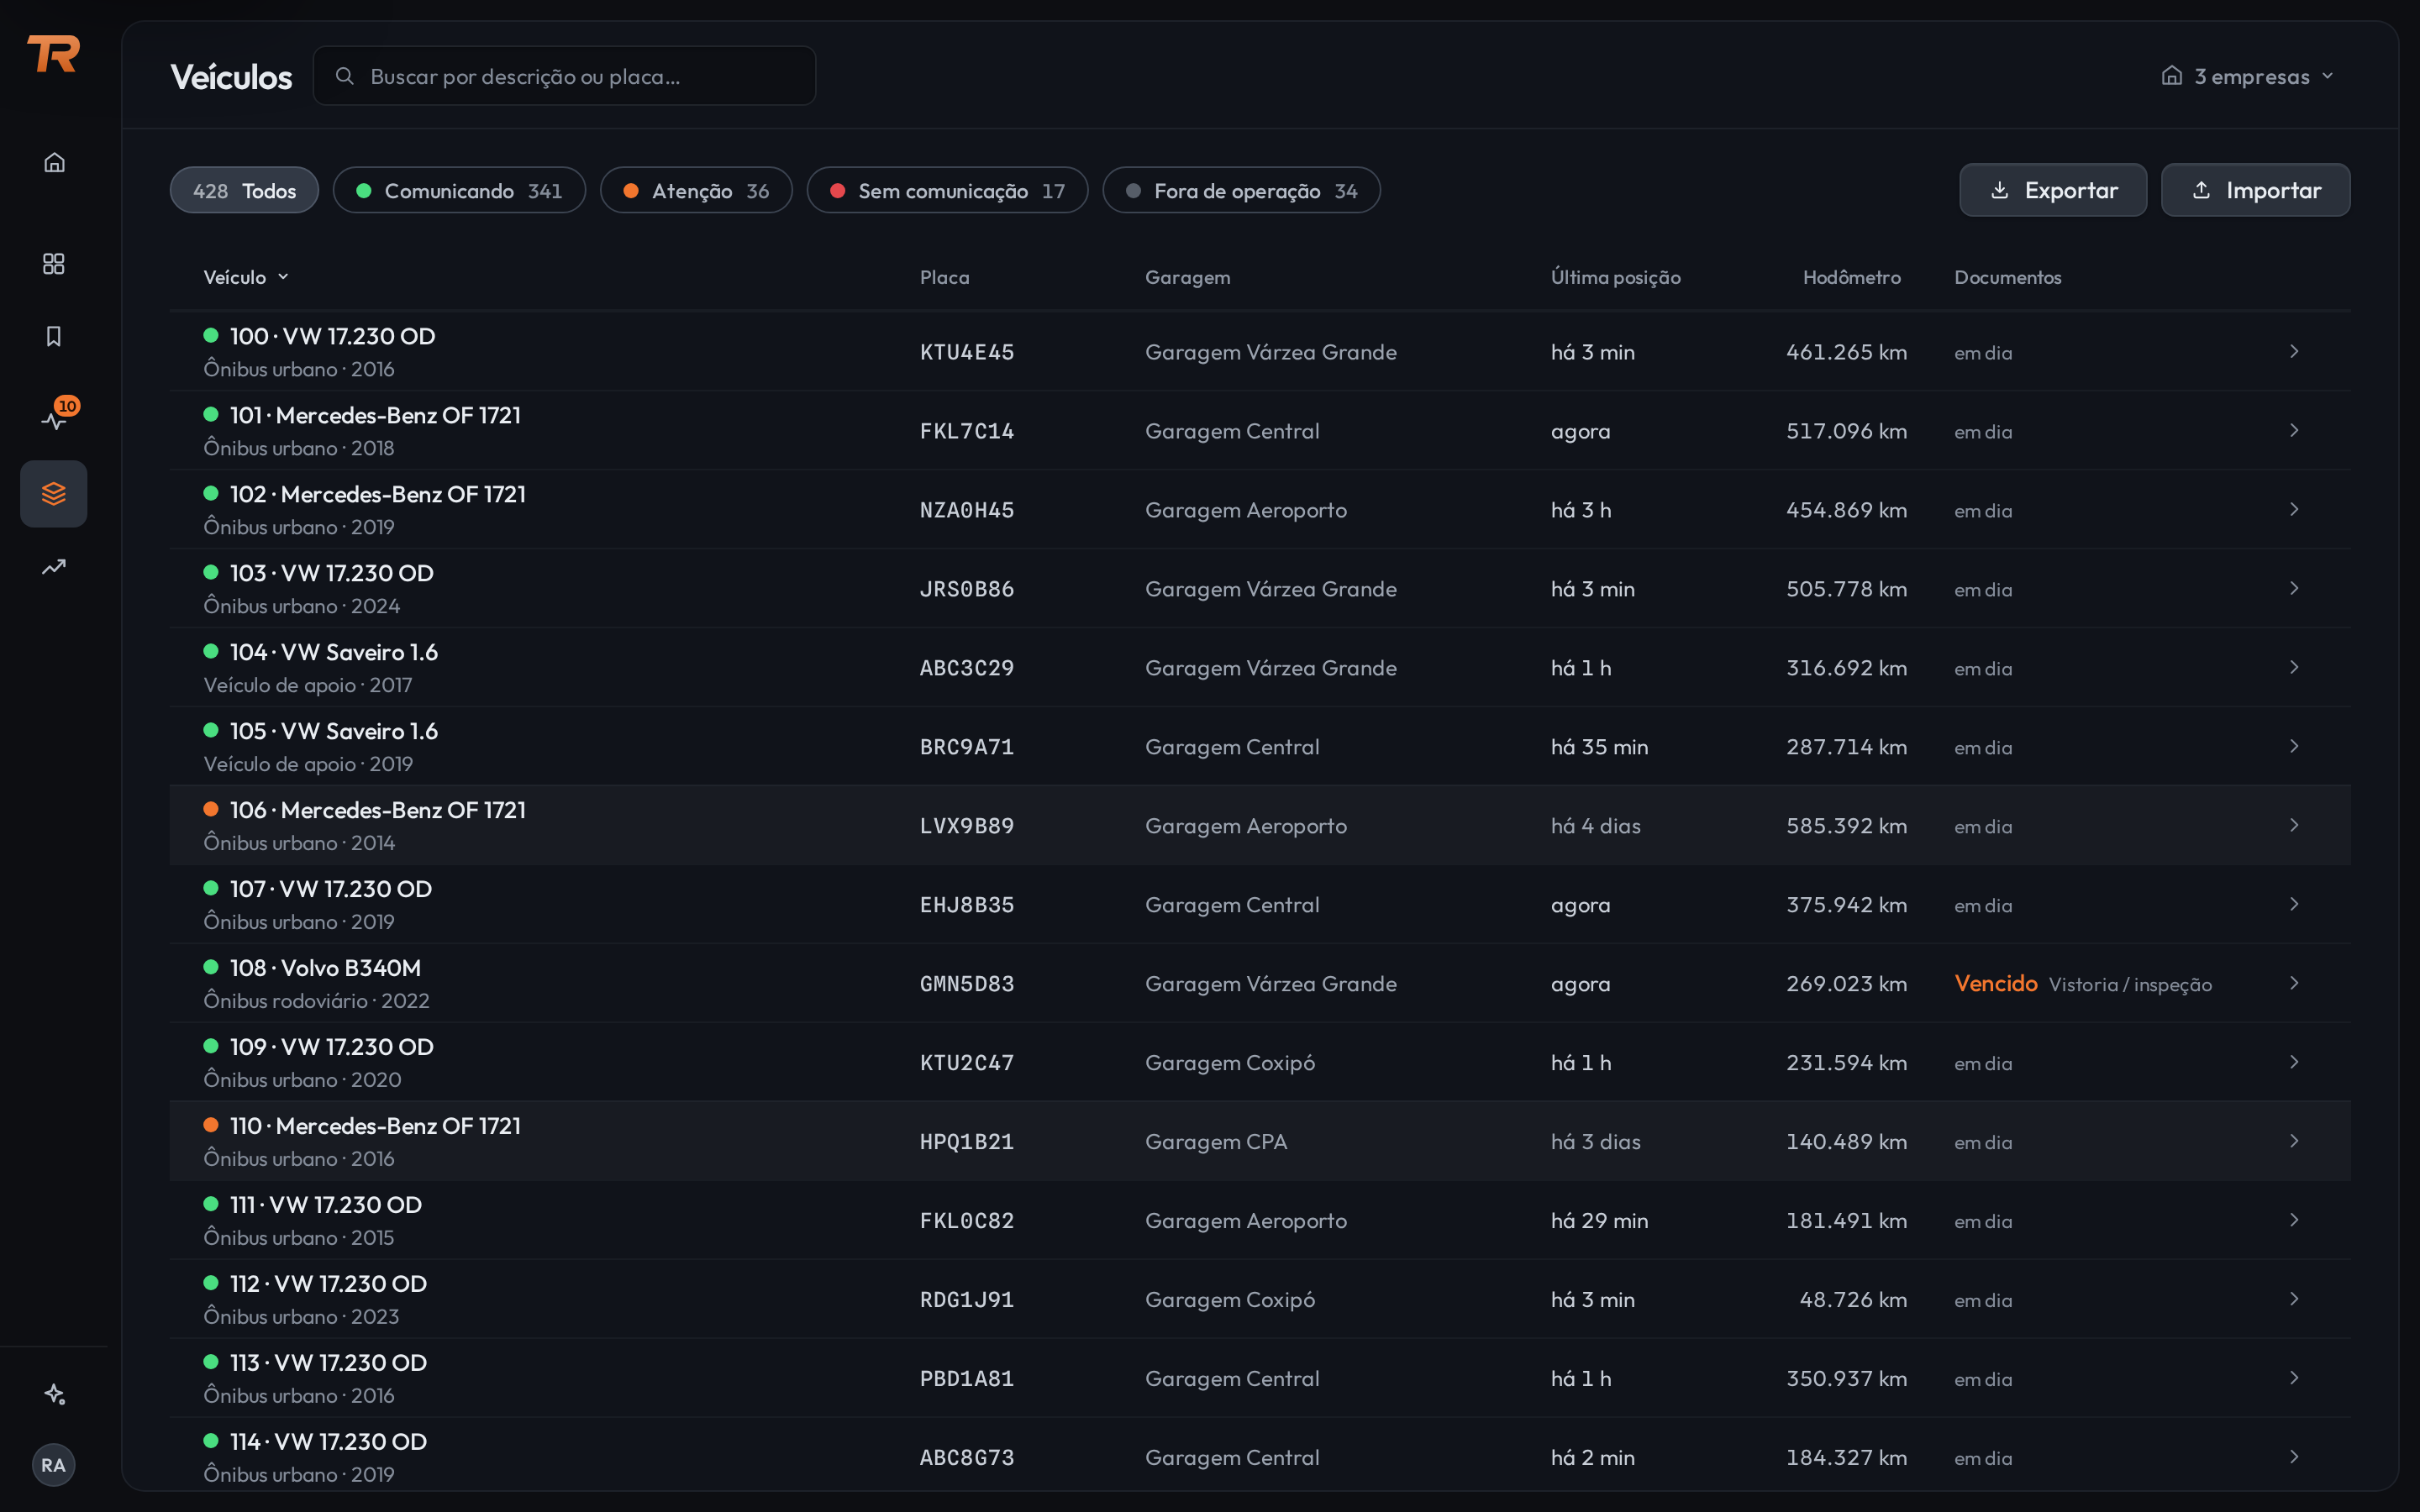The image size is (2420, 1512).
Task: Click the chevron for vehicle 104 row
Action: [2294, 667]
